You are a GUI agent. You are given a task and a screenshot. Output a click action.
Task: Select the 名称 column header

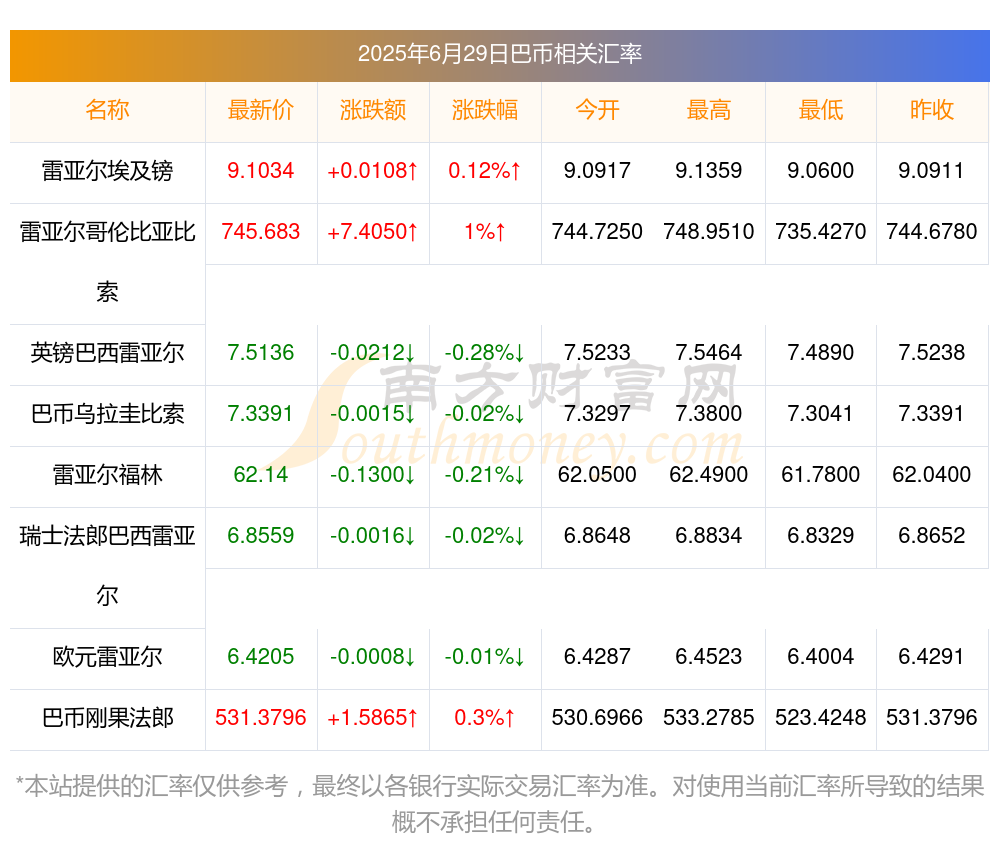tap(107, 110)
